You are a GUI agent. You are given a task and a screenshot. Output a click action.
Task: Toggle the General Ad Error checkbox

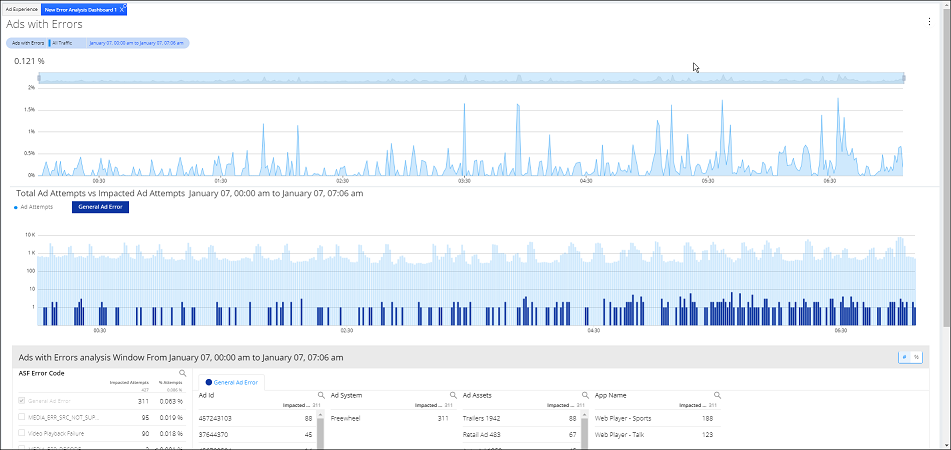[x=22, y=400]
